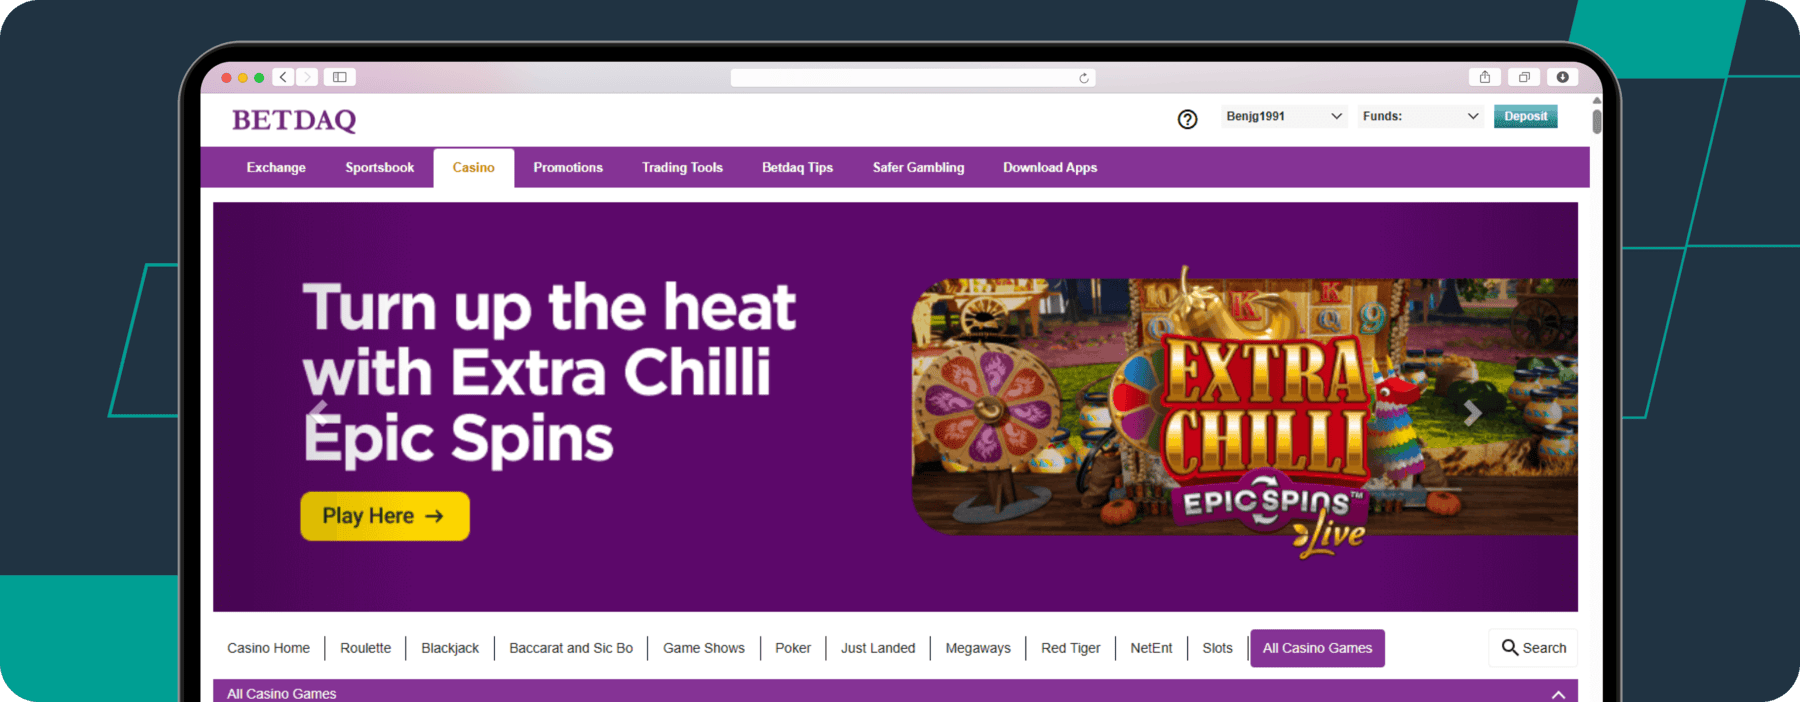
Task: Select the Casino tab
Action: tap(474, 168)
